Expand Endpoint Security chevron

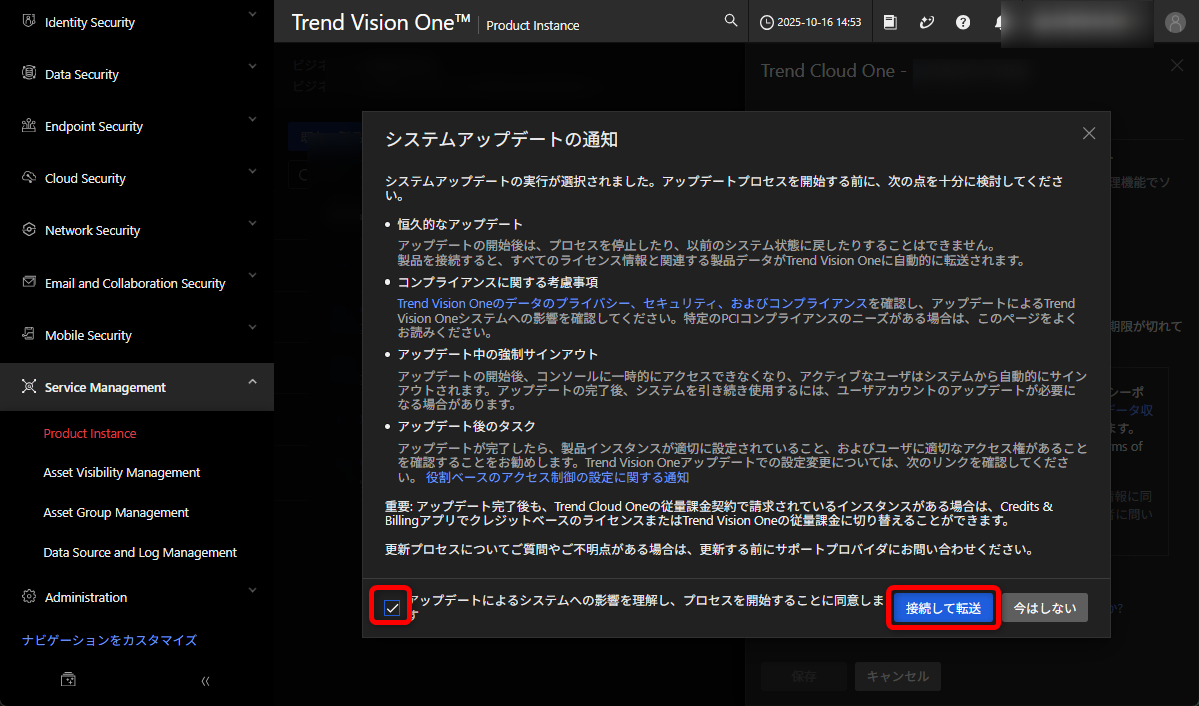point(252,119)
